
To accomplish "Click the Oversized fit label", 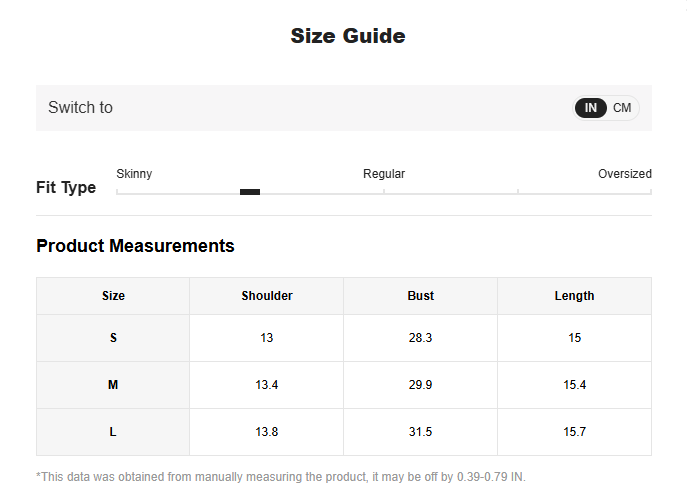I will click(625, 174).
